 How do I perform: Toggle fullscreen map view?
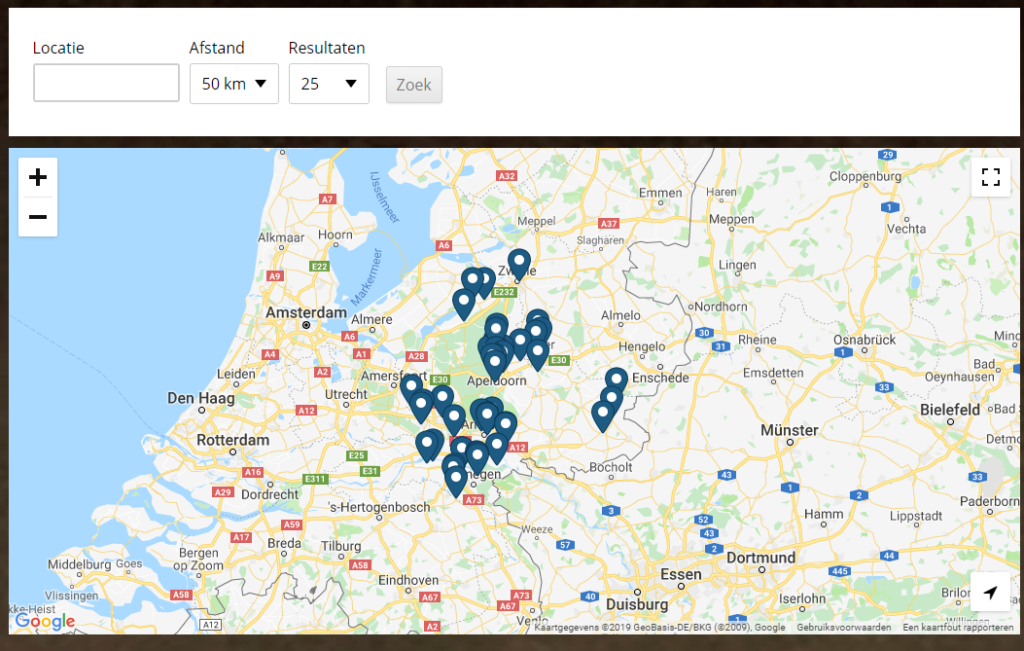991,177
